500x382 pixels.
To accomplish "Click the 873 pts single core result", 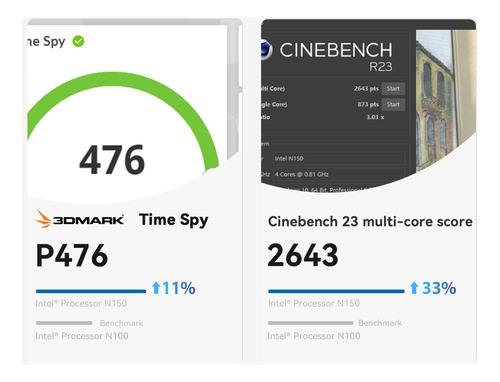I will click(368, 105).
